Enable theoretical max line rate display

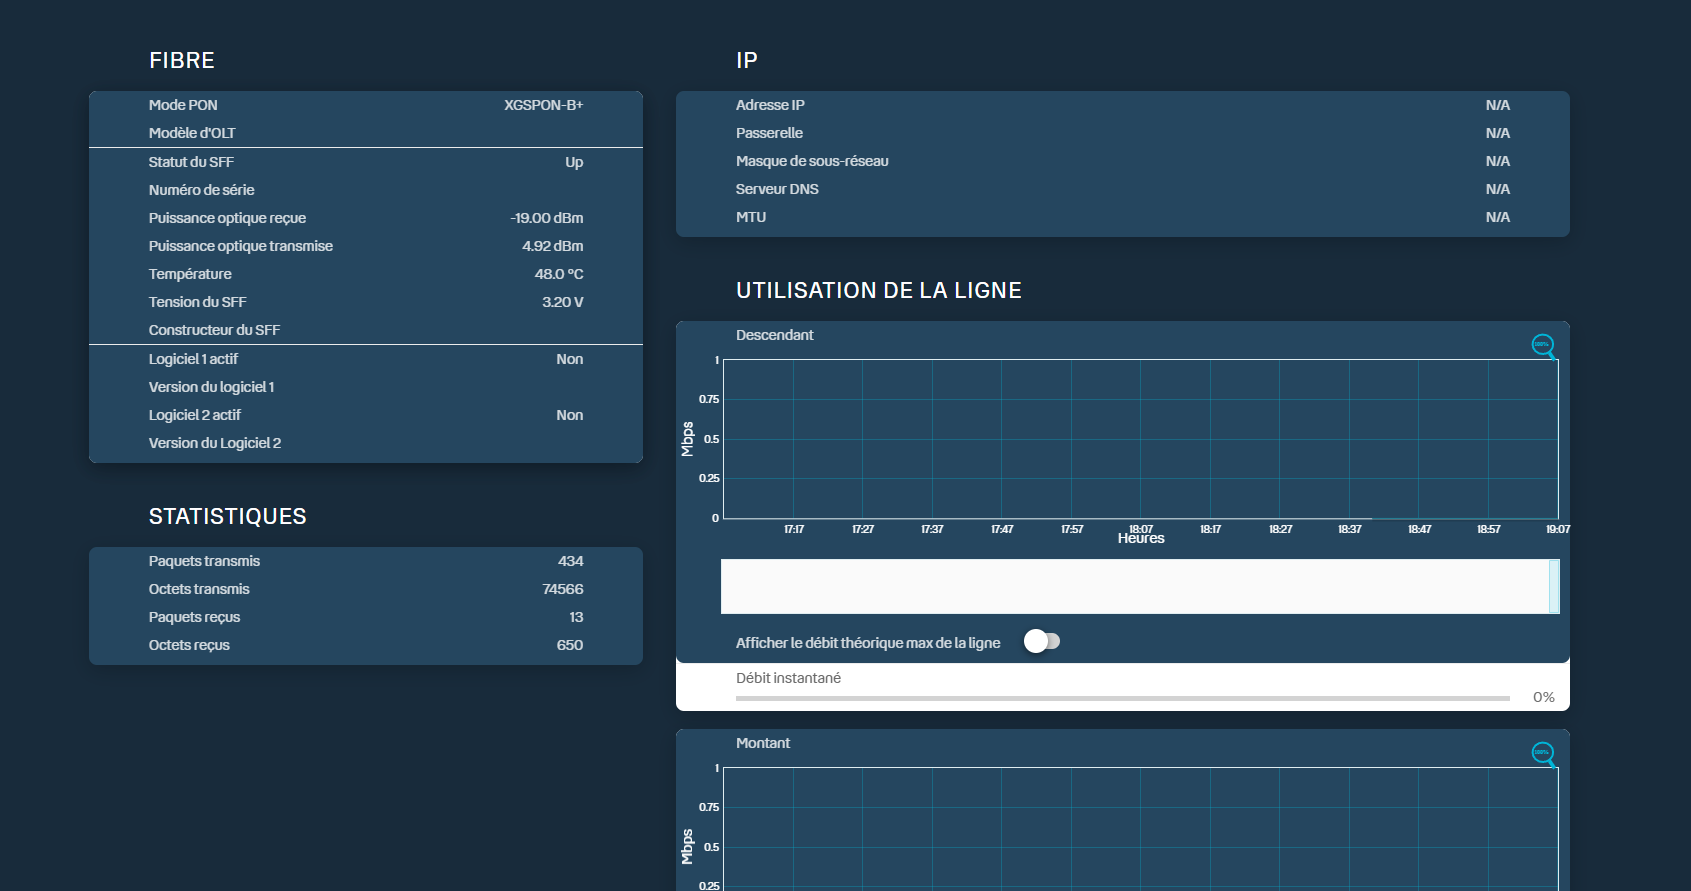coord(1041,642)
